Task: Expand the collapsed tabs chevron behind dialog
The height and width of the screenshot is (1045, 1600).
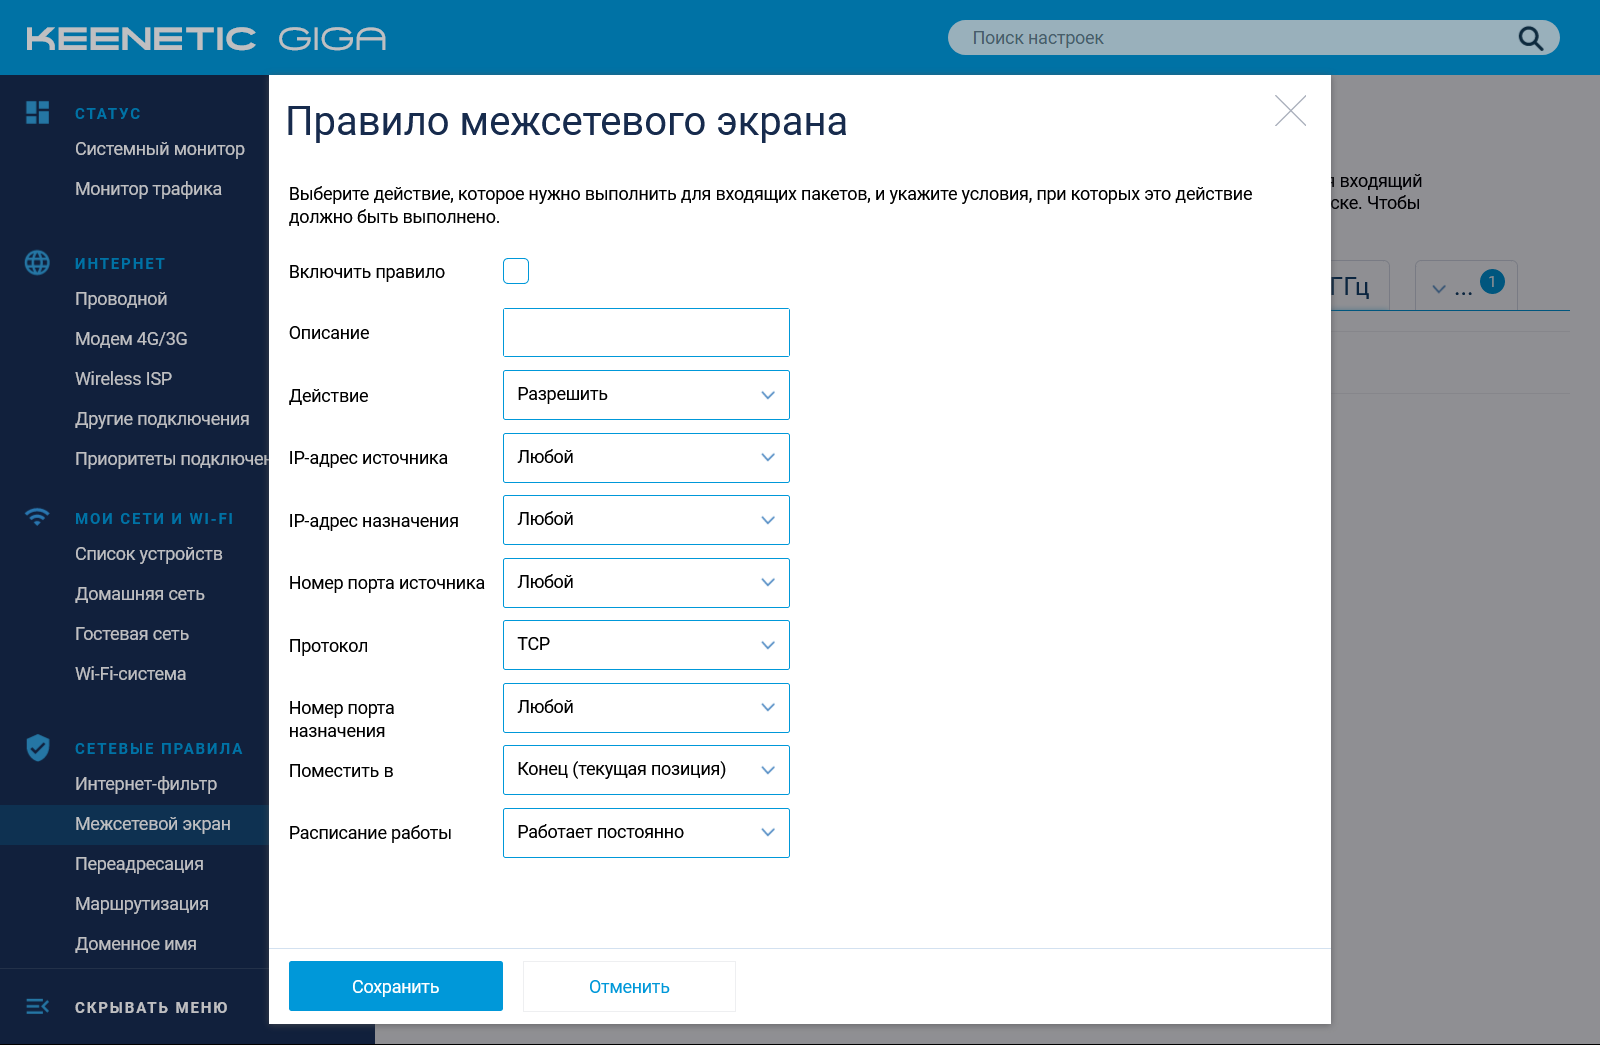Action: click(1439, 289)
